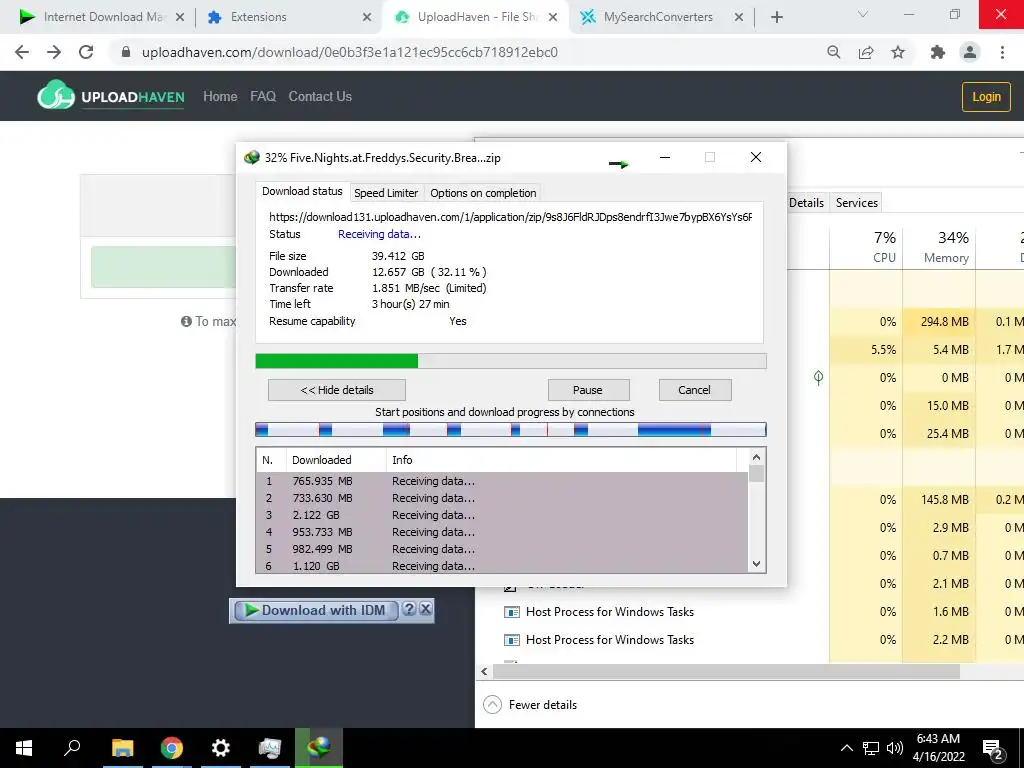This screenshot has width=1024, height=768.
Task: Open the zoom magnifier icon in address bar
Action: click(833, 52)
